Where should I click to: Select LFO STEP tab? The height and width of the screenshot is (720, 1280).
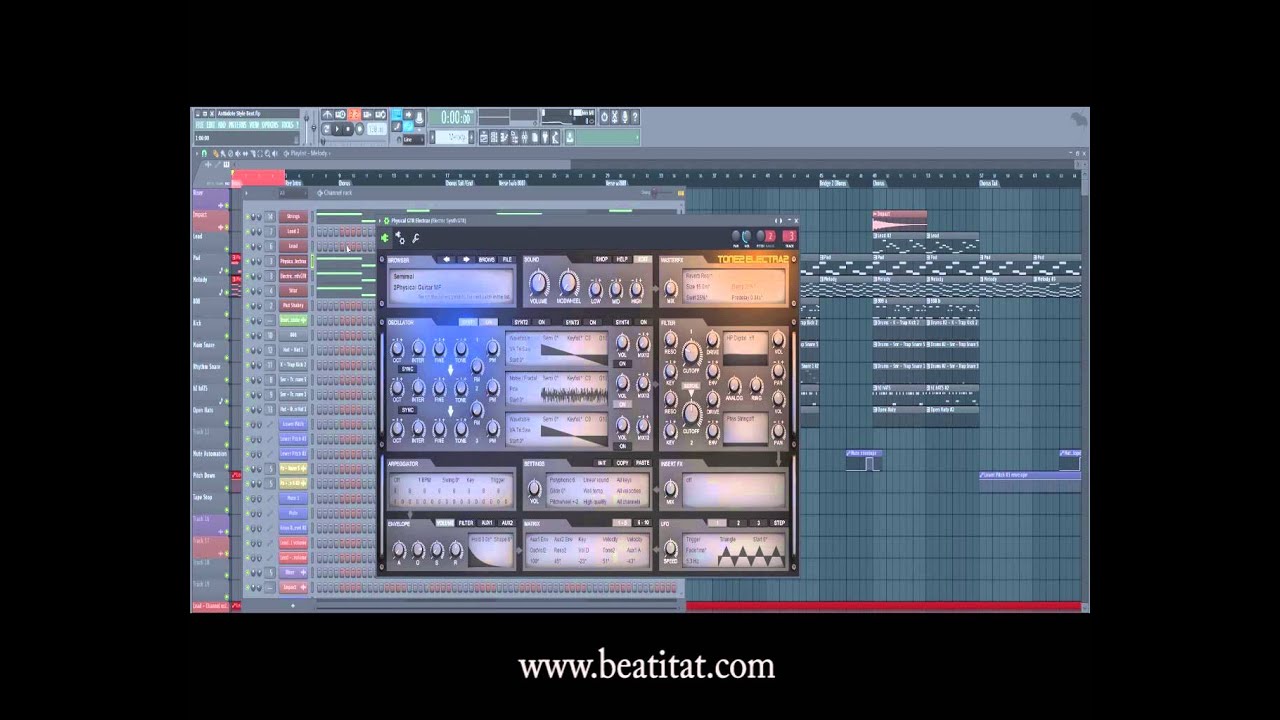pyautogui.click(x=779, y=522)
